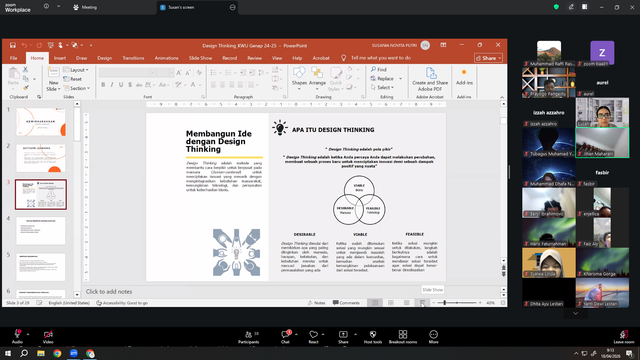This screenshot has width=640, height=360.
Task: Expand the Zoom Chat options arrow
Action: [x=296, y=334]
